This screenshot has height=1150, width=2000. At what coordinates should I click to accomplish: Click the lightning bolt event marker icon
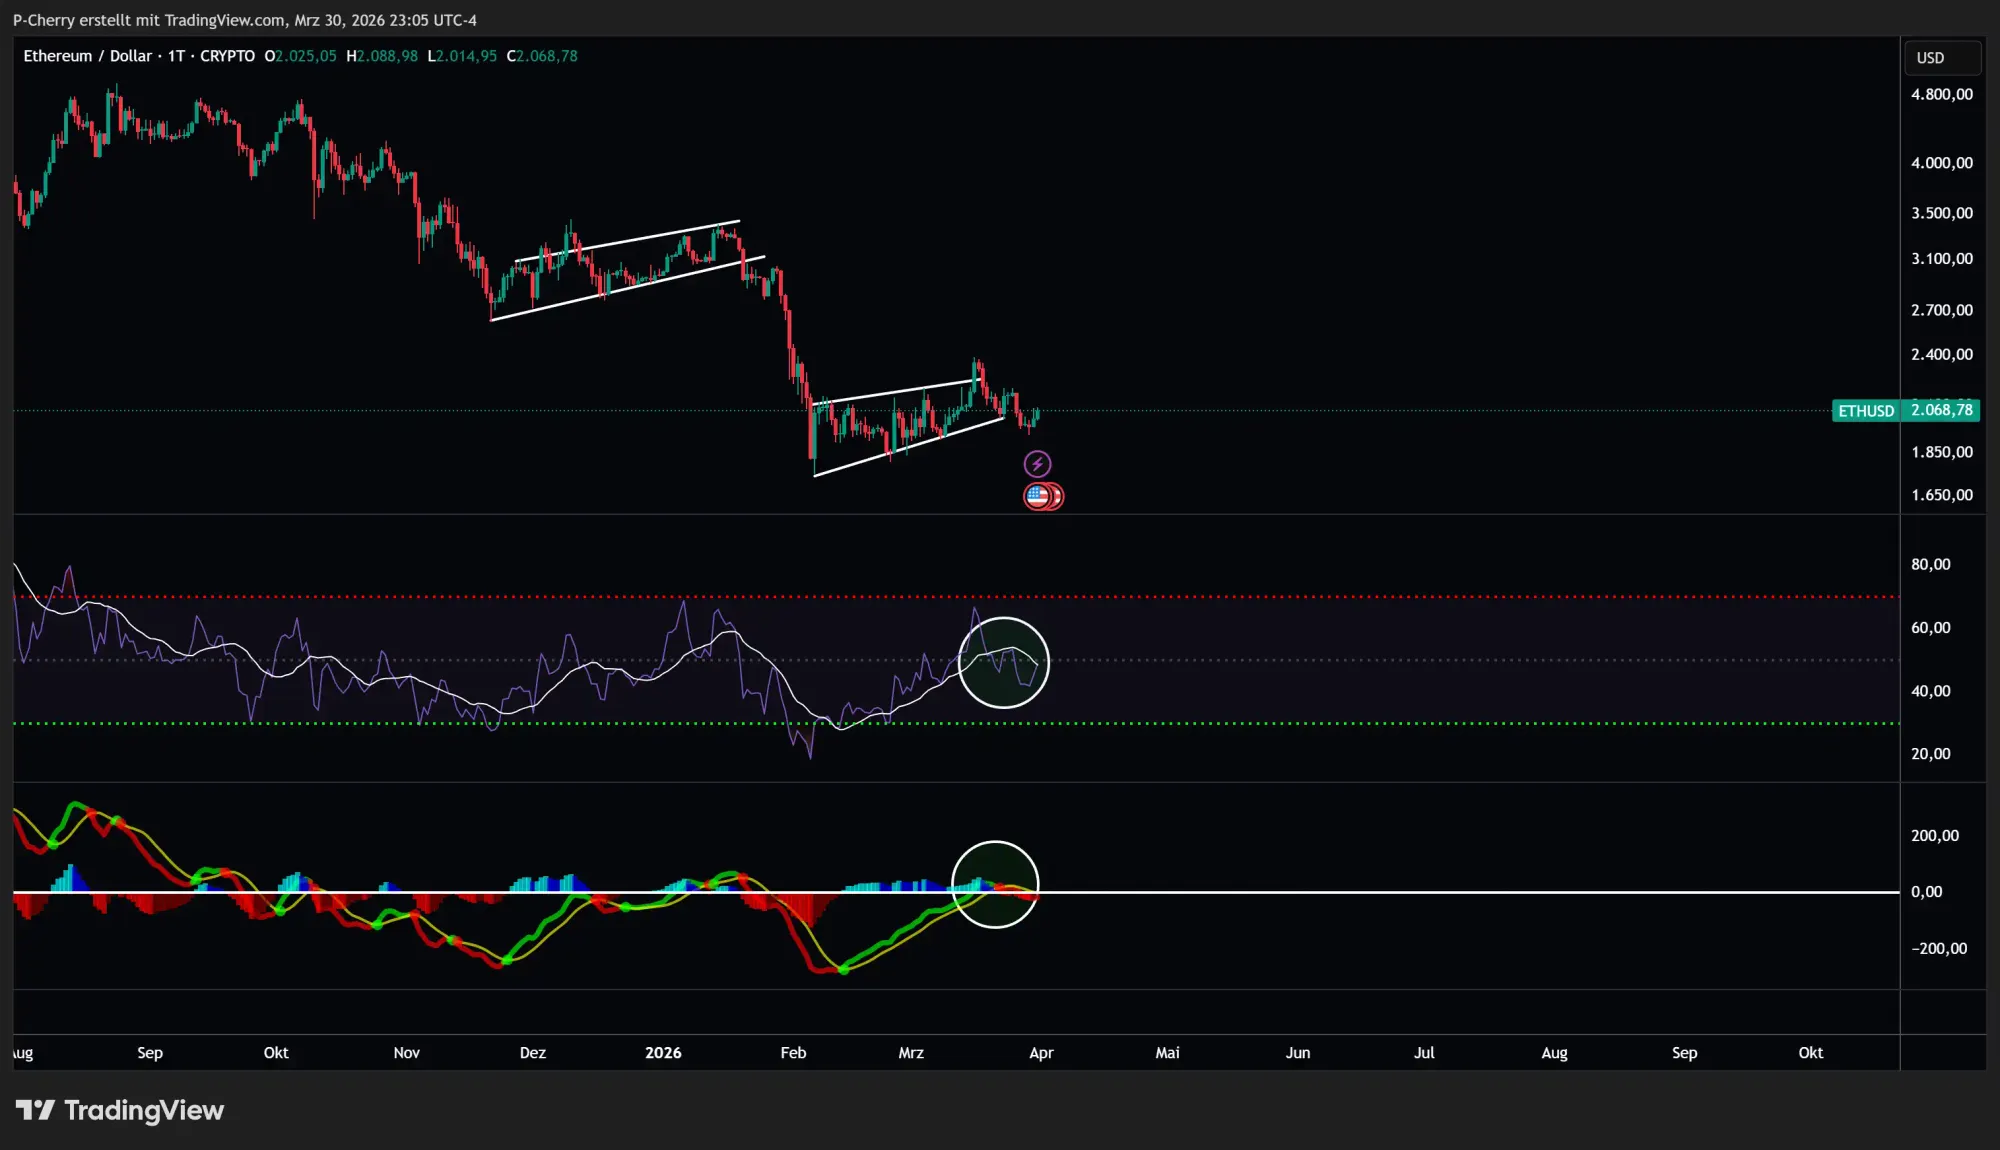[x=1037, y=462]
